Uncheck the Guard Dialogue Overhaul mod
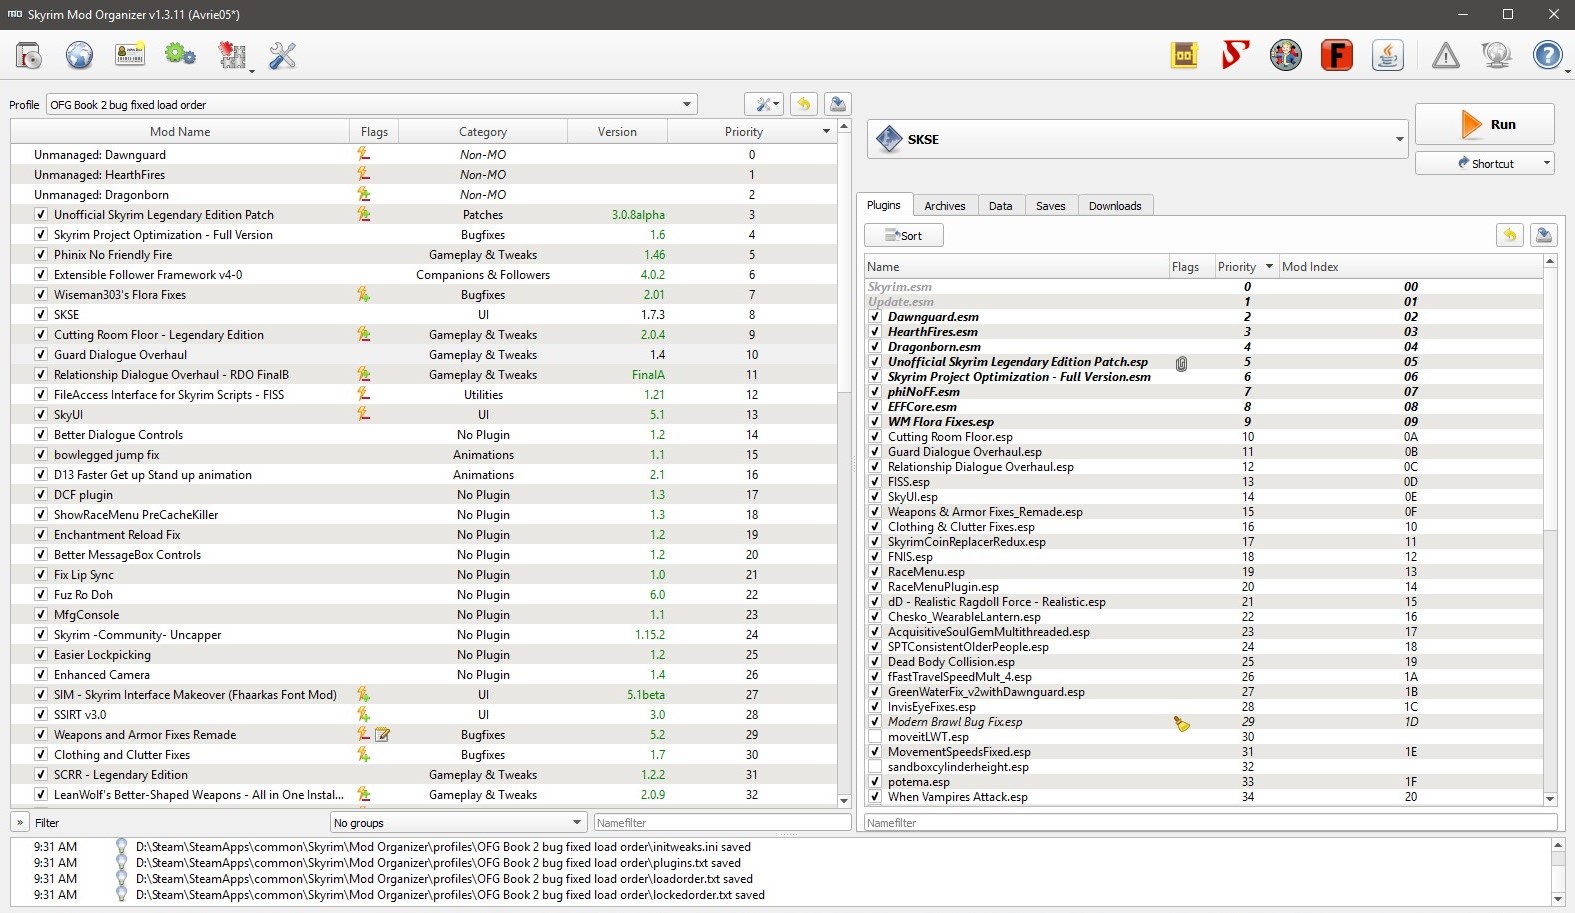Image resolution: width=1575 pixels, height=913 pixels. pos(41,355)
